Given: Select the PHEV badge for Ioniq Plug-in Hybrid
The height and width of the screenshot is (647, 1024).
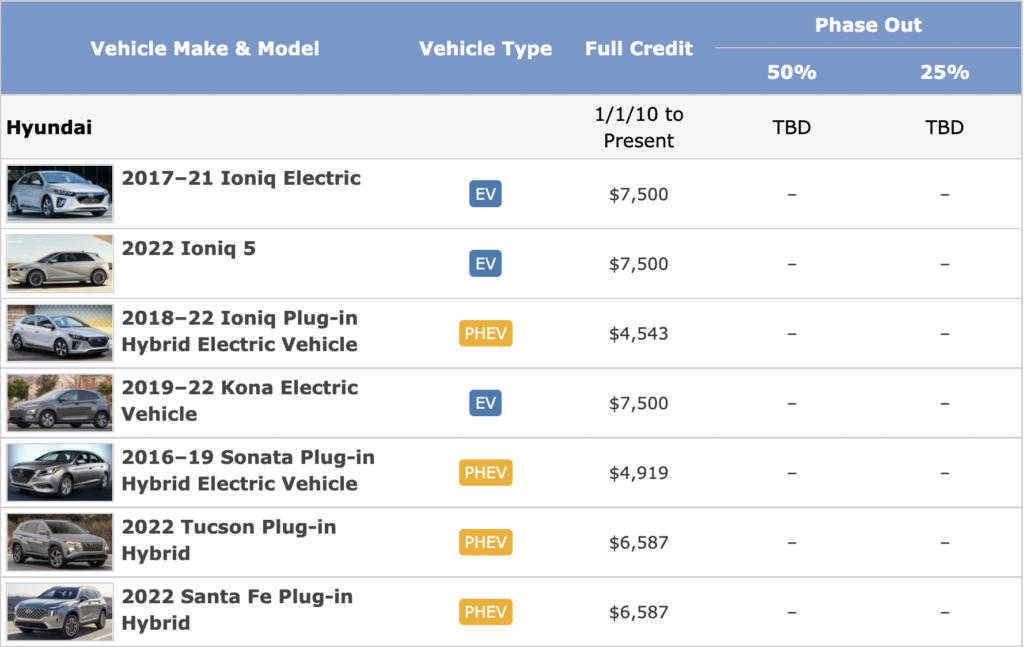Looking at the screenshot, I should coord(485,333).
